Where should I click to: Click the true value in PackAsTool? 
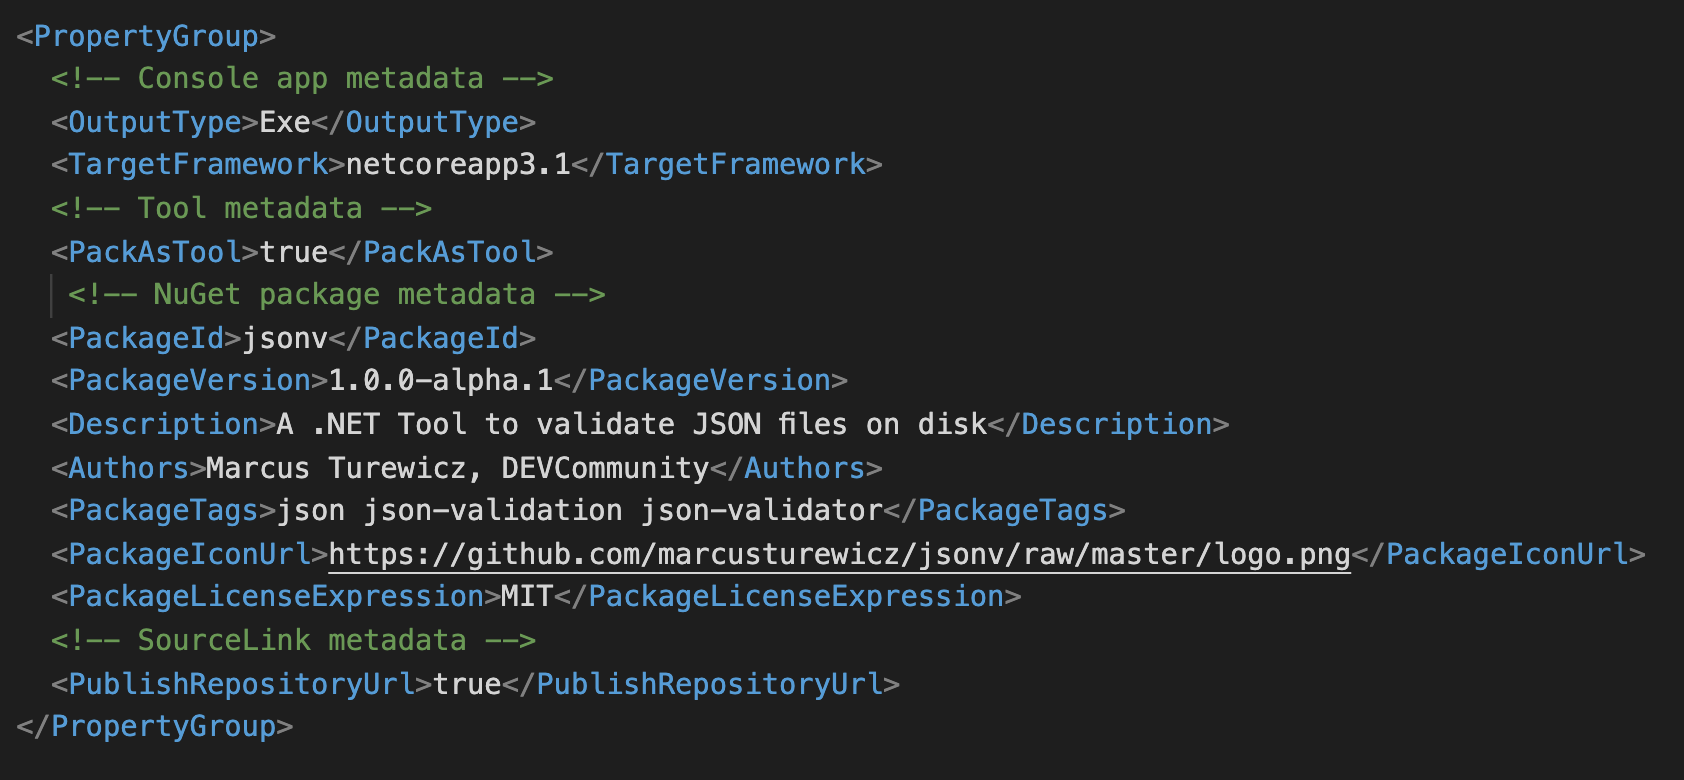[x=294, y=252]
